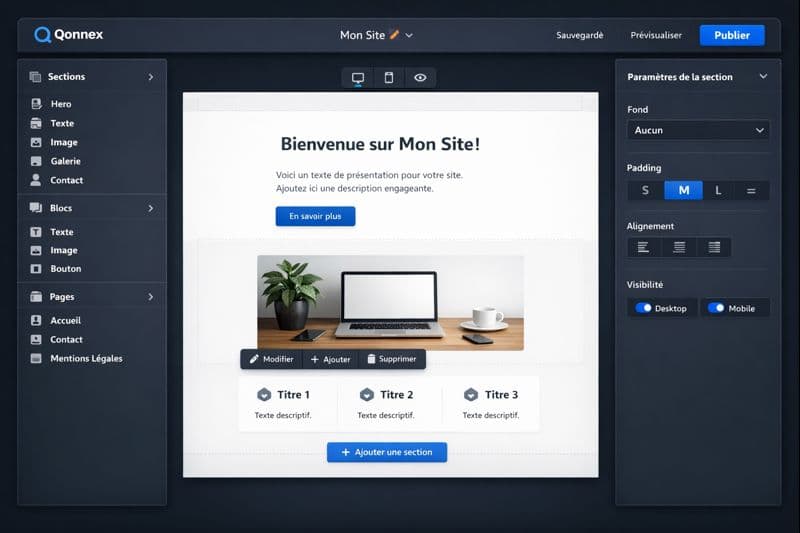Click the Contact icon under Sections
The image size is (800, 533).
click(x=36, y=180)
